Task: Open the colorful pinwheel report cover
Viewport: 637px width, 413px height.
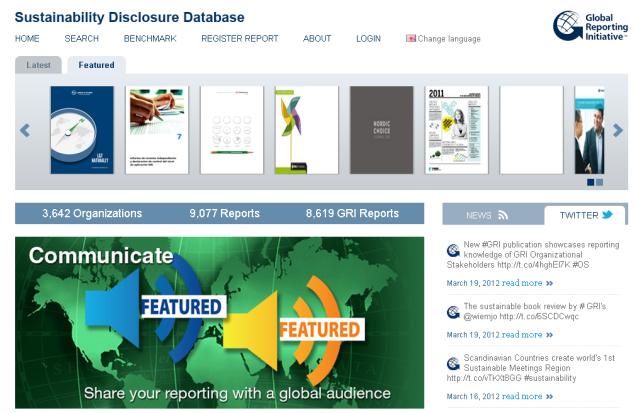Action: pyautogui.click(x=306, y=130)
